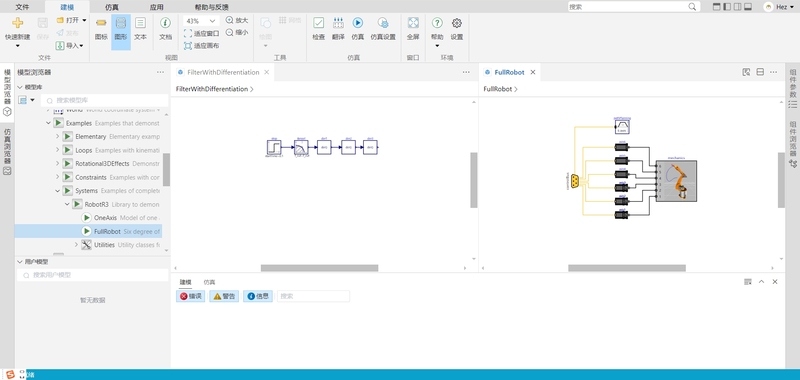Start the 仿真 simulation play icon

point(358,23)
